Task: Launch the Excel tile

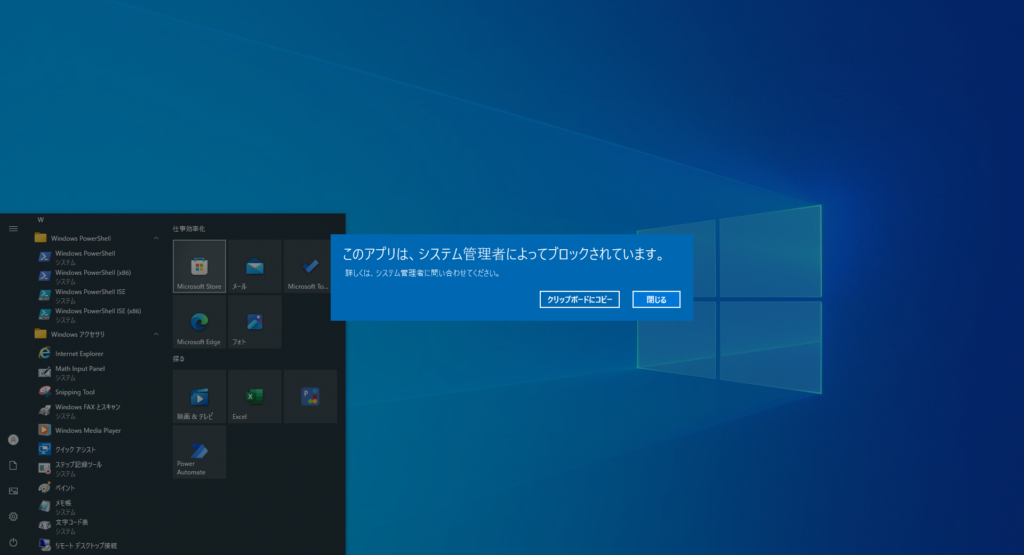Action: (255, 396)
